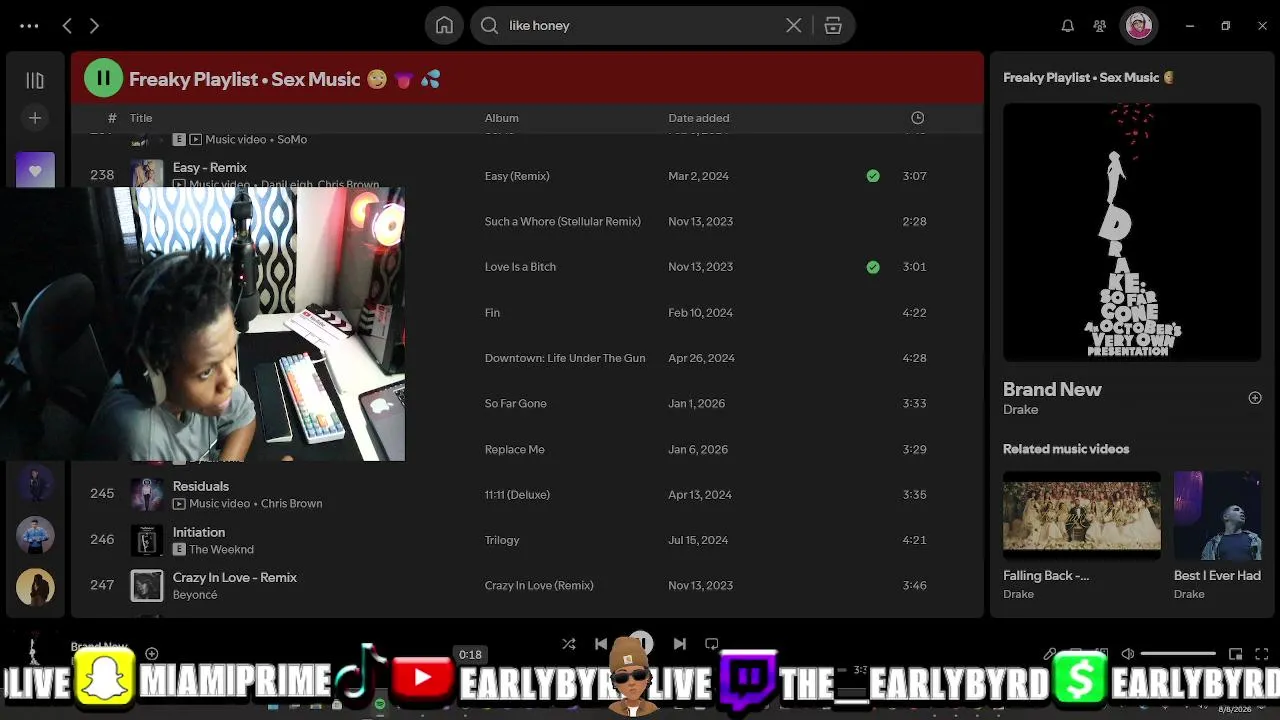Sort by the # track number column

pos(112,118)
